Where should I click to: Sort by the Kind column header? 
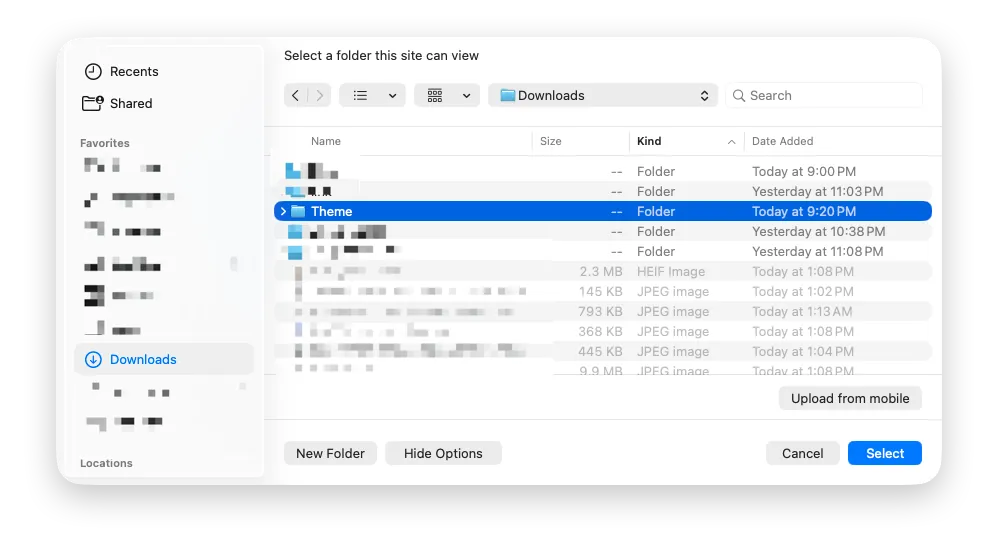pos(680,141)
